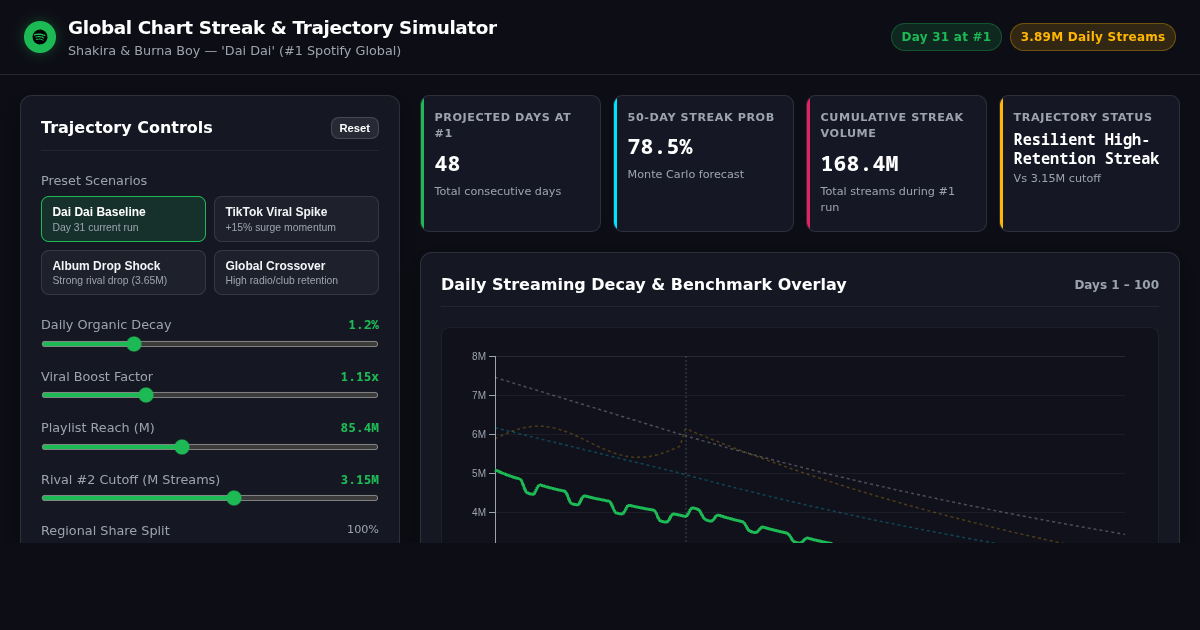Open the Projected Days at #1 card
Screen dimensions: 1200x630
(x=510, y=164)
